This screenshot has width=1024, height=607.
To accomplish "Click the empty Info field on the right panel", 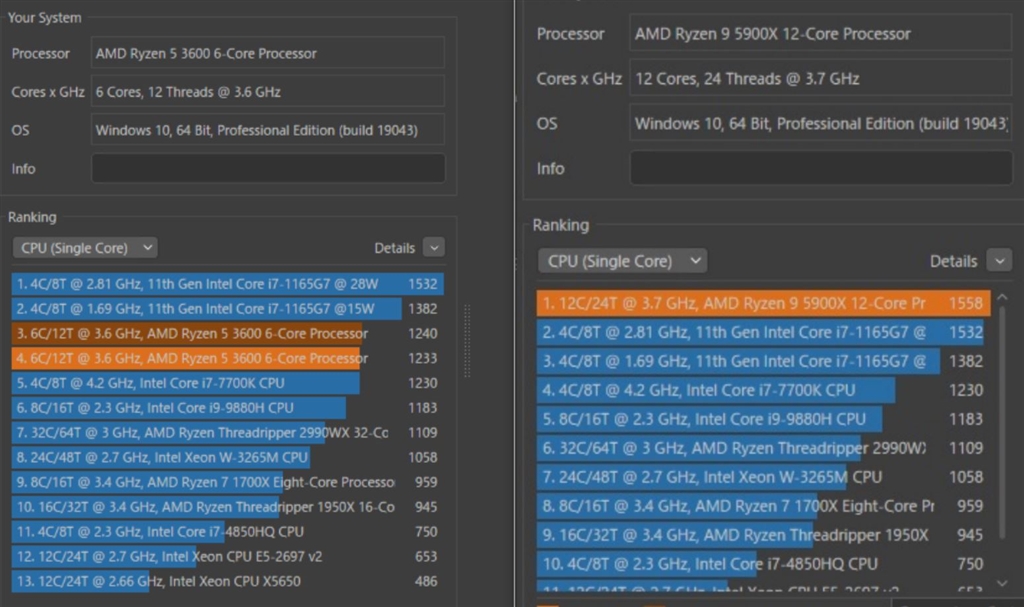I will (x=820, y=168).
